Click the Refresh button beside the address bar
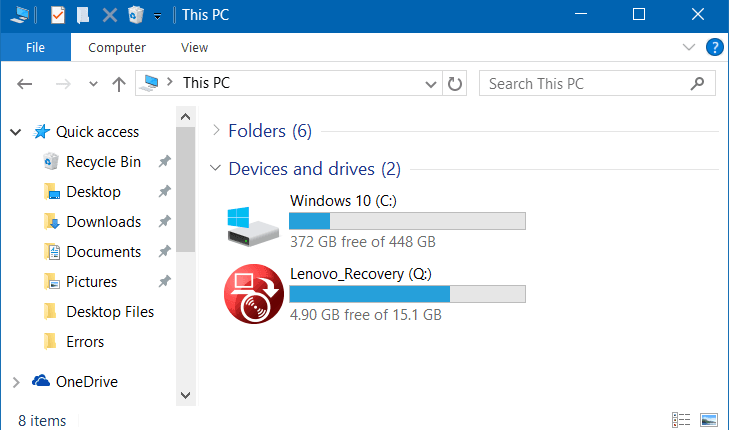 [x=456, y=84]
